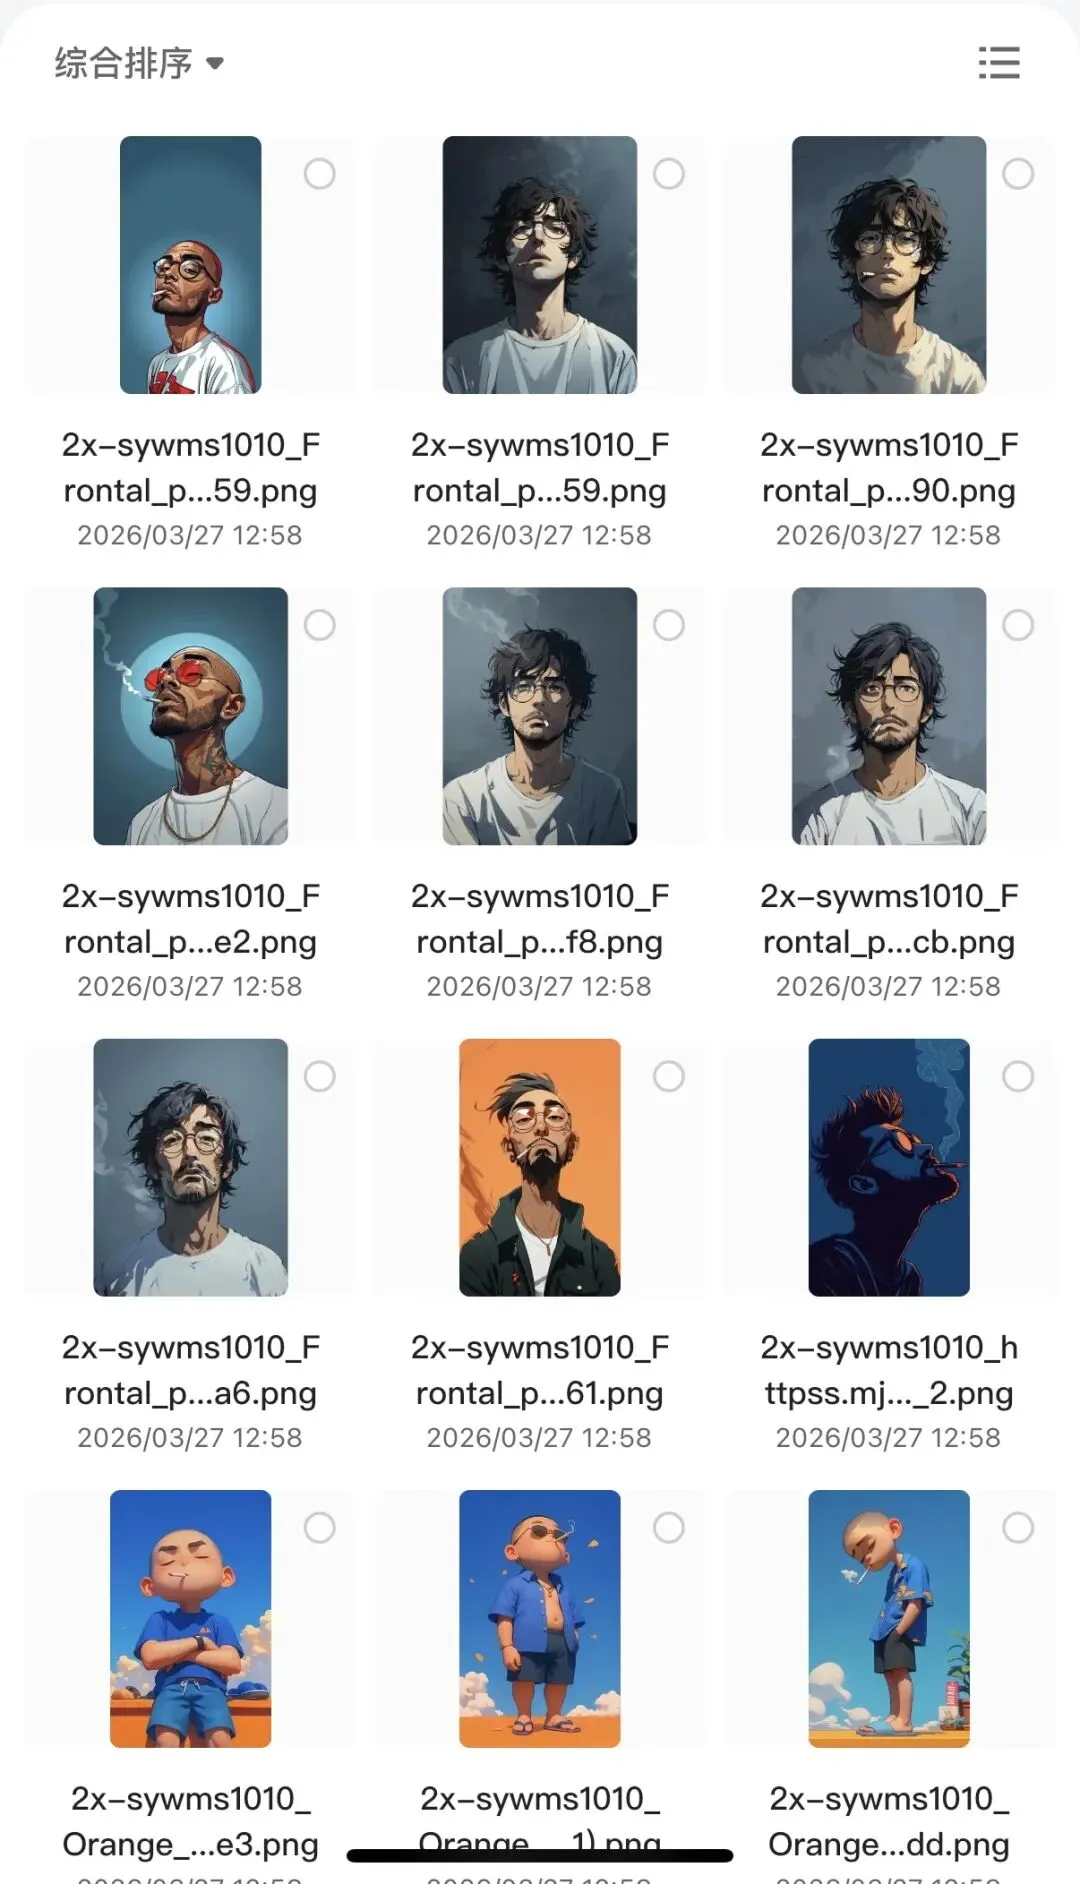The height and width of the screenshot is (1884, 1080).
Task: Mark the orange-background 61.png file as selected
Action: (x=669, y=1077)
